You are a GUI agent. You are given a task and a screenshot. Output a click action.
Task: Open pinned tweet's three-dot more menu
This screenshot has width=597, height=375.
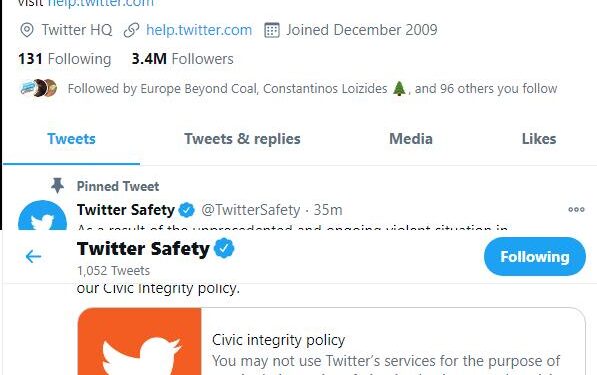coord(576,209)
